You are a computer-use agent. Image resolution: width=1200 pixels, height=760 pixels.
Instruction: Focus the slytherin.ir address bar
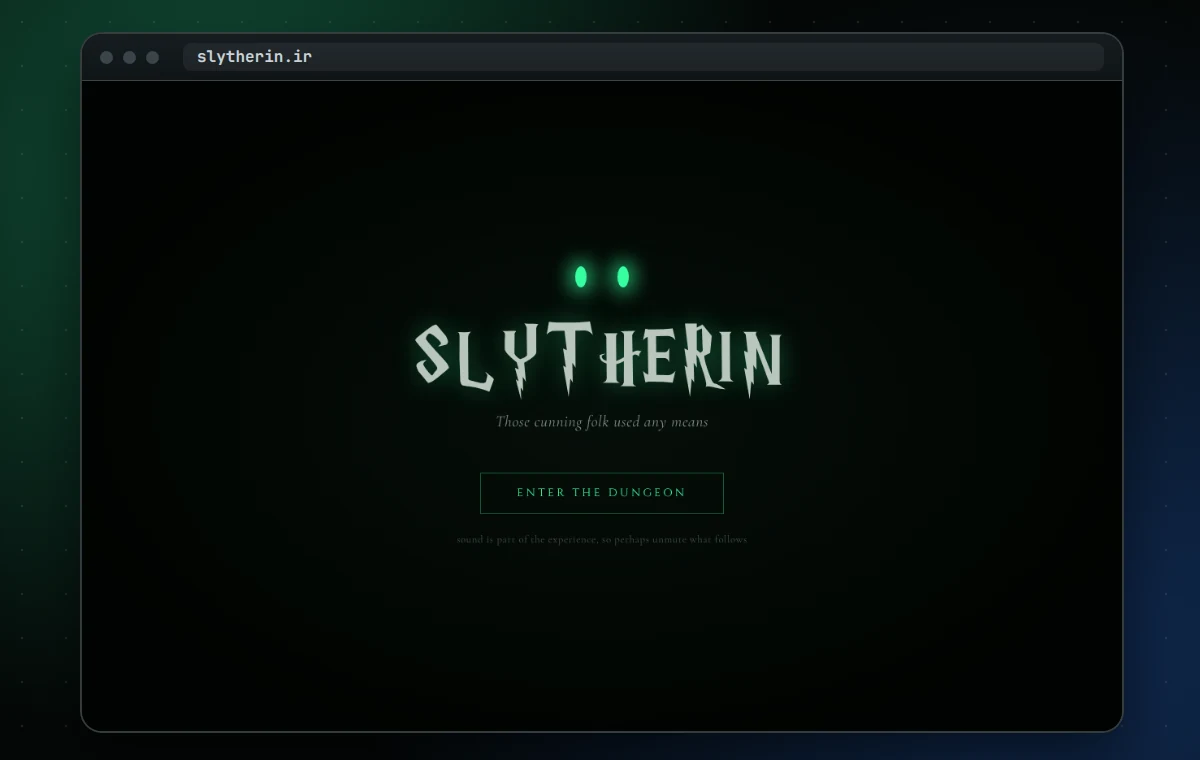(643, 57)
